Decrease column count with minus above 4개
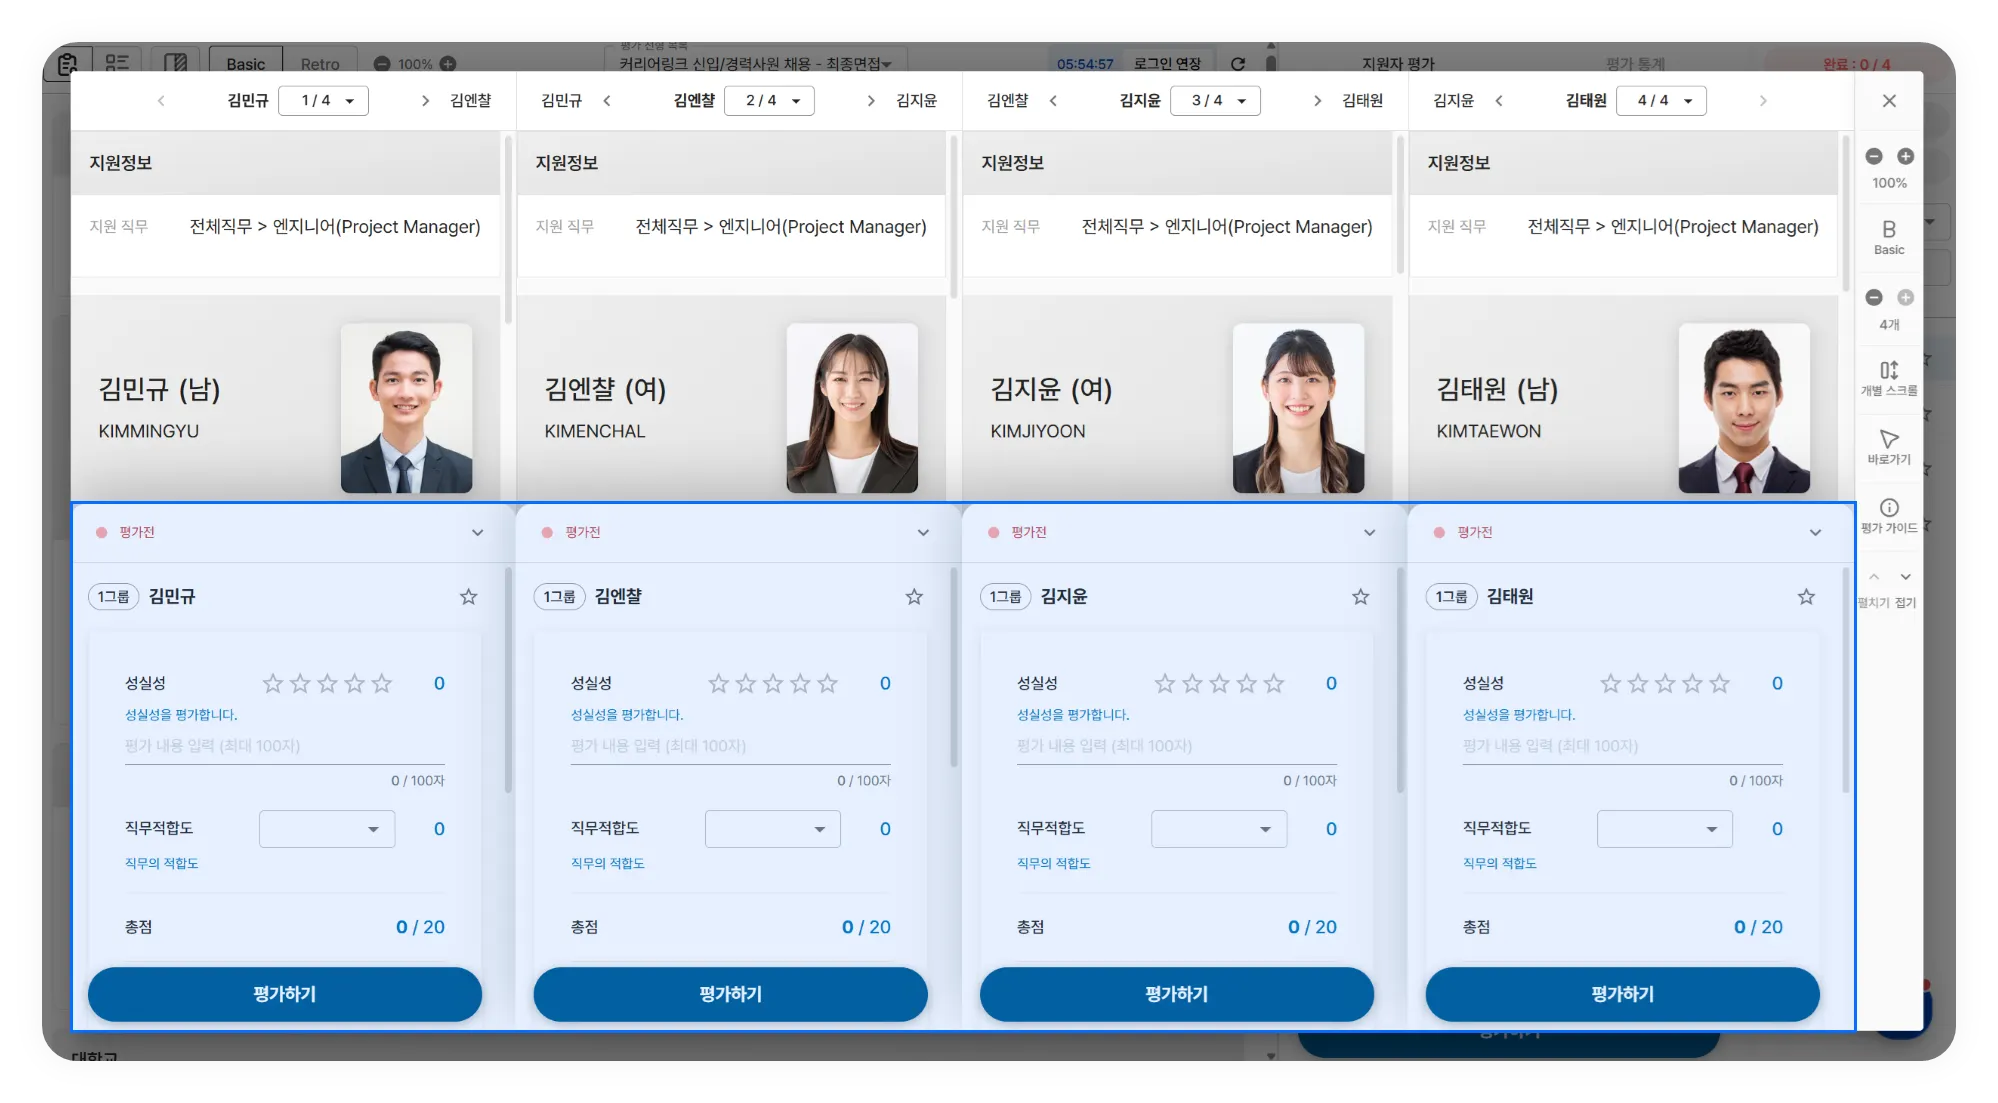The height and width of the screenshot is (1103, 1998). (x=1873, y=297)
